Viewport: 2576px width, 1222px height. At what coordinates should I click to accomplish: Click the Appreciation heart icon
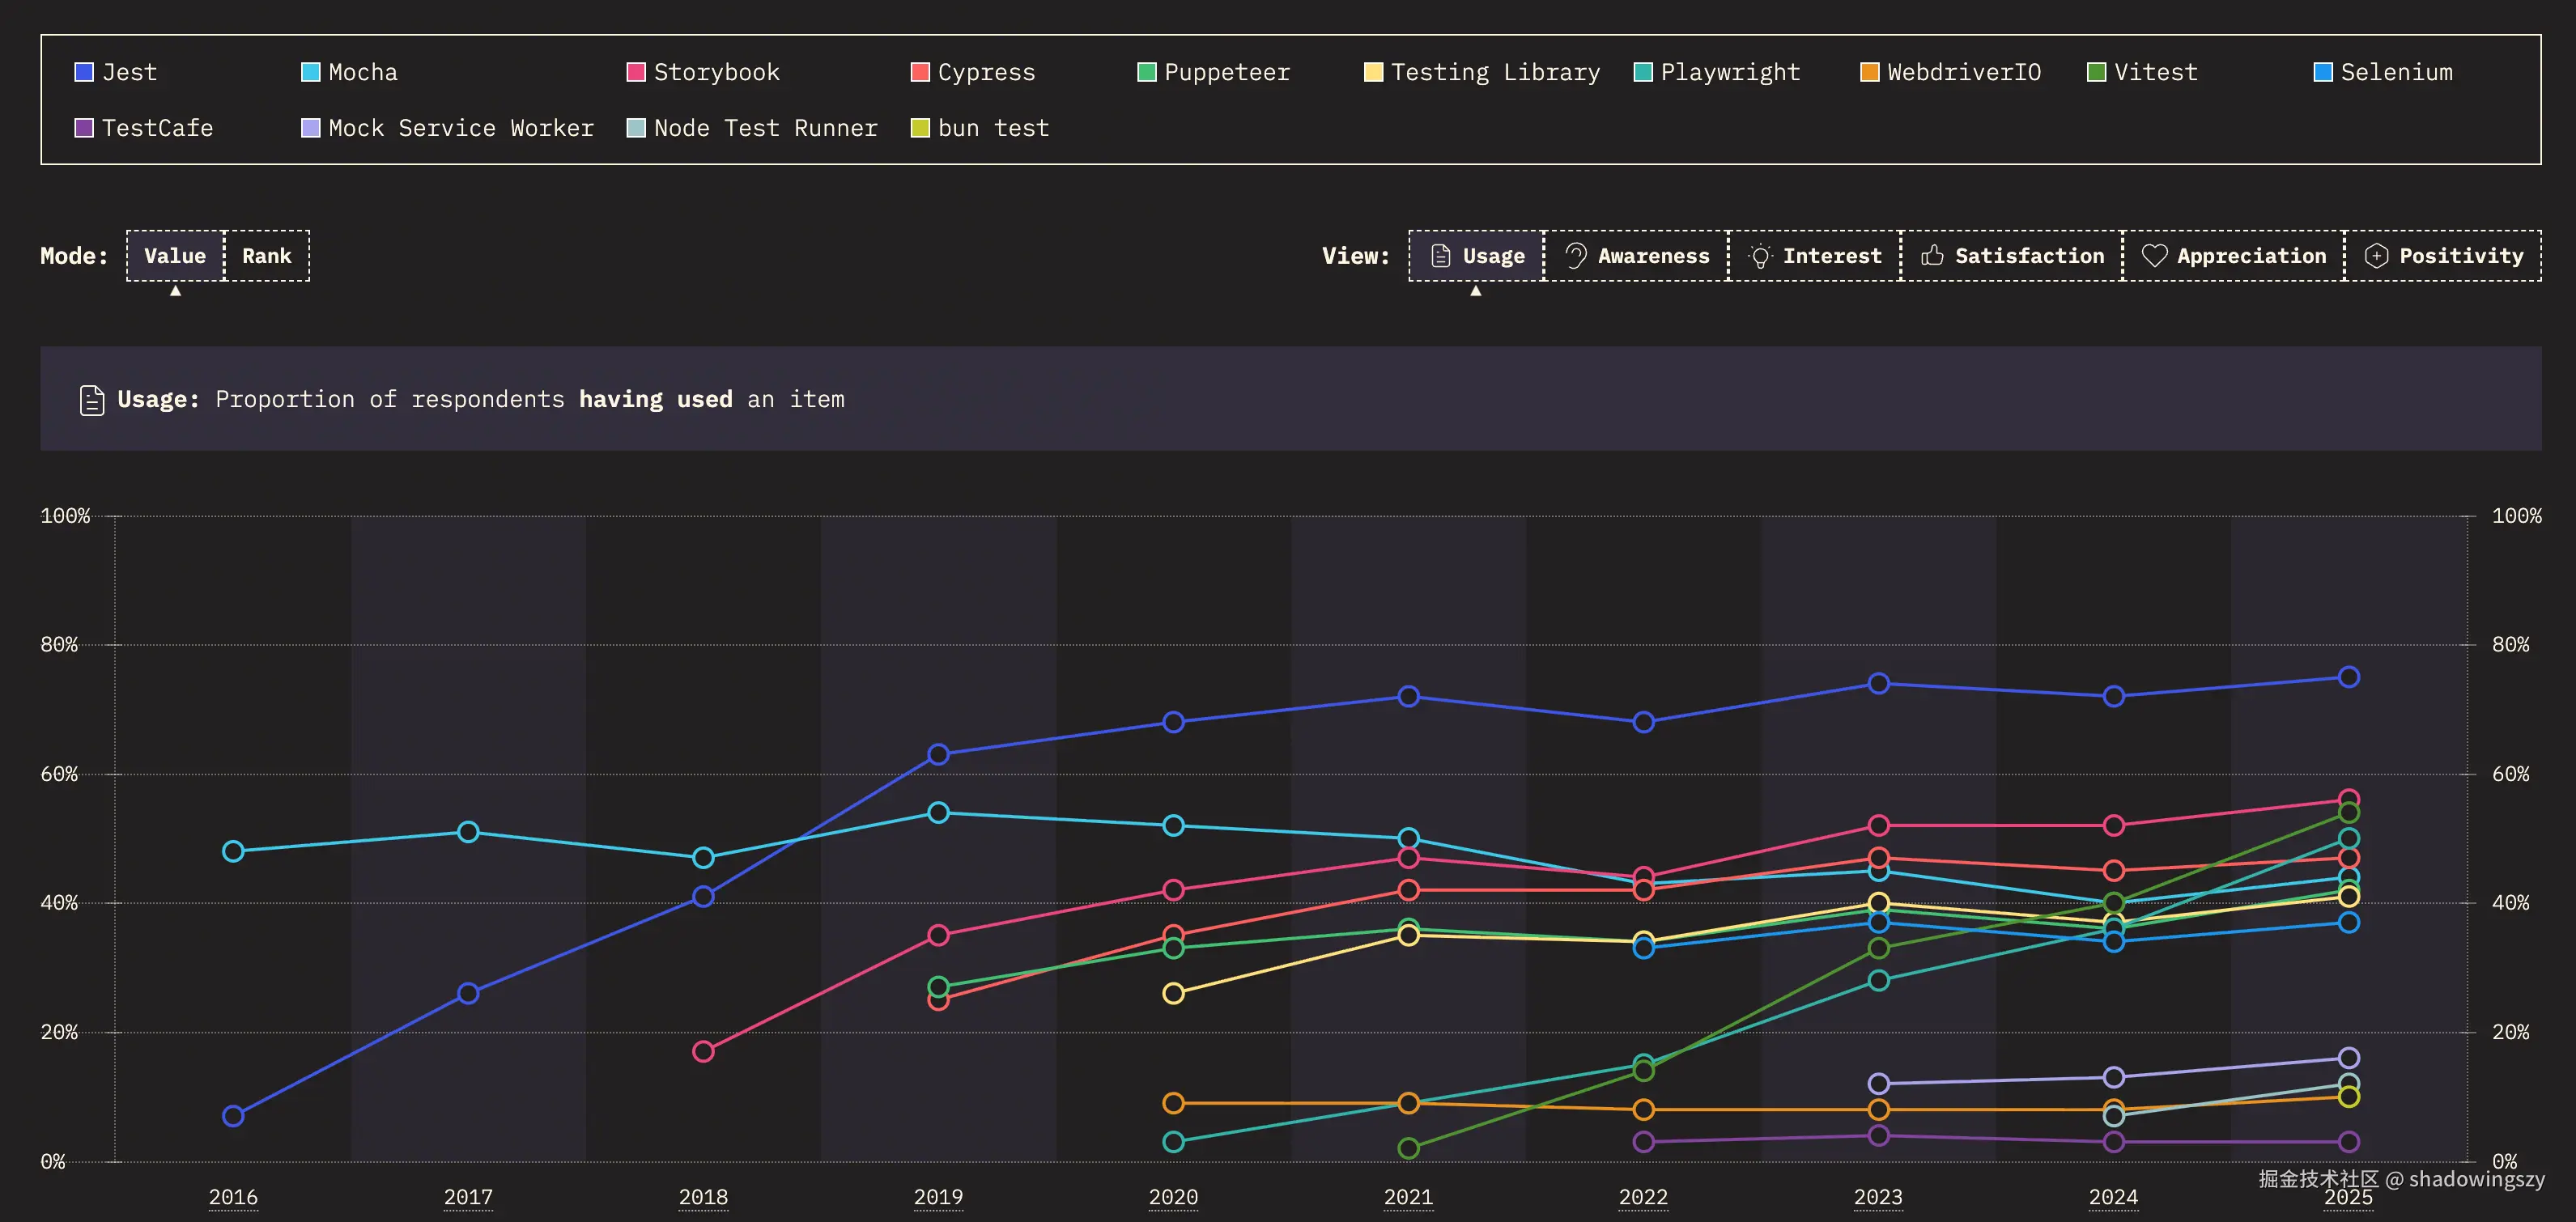coord(2154,256)
